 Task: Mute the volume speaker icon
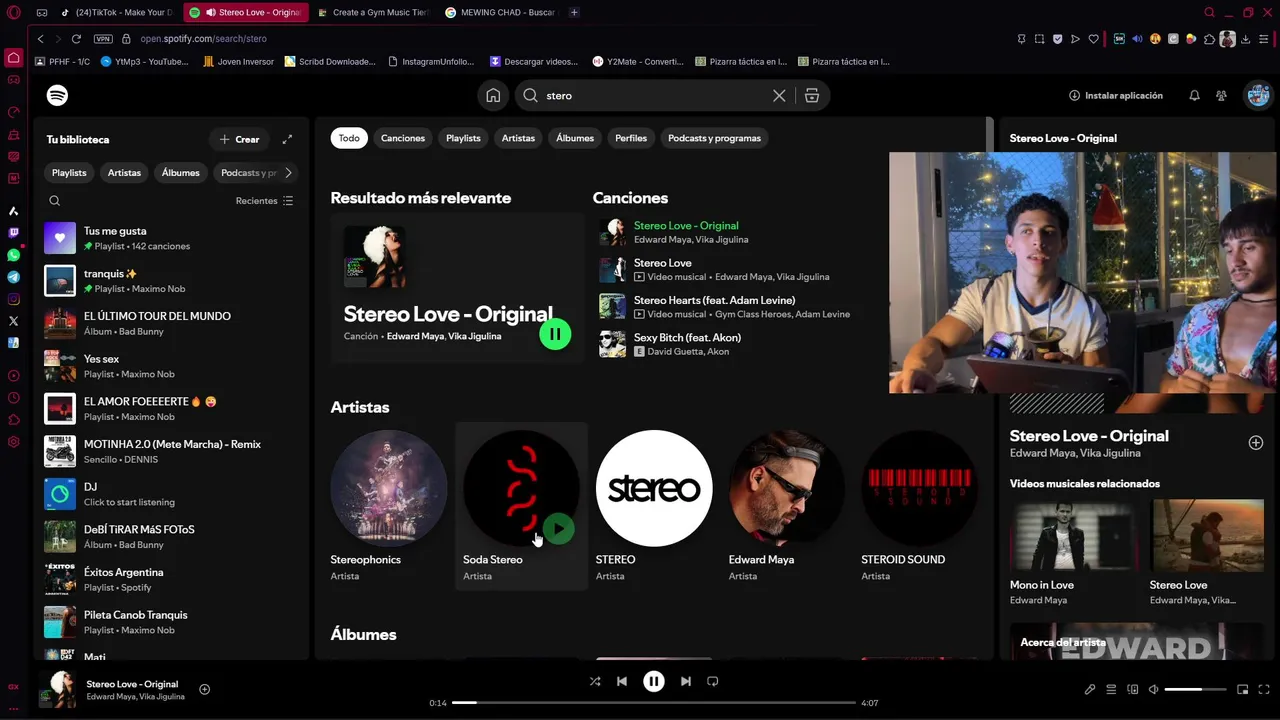pos(1153,689)
